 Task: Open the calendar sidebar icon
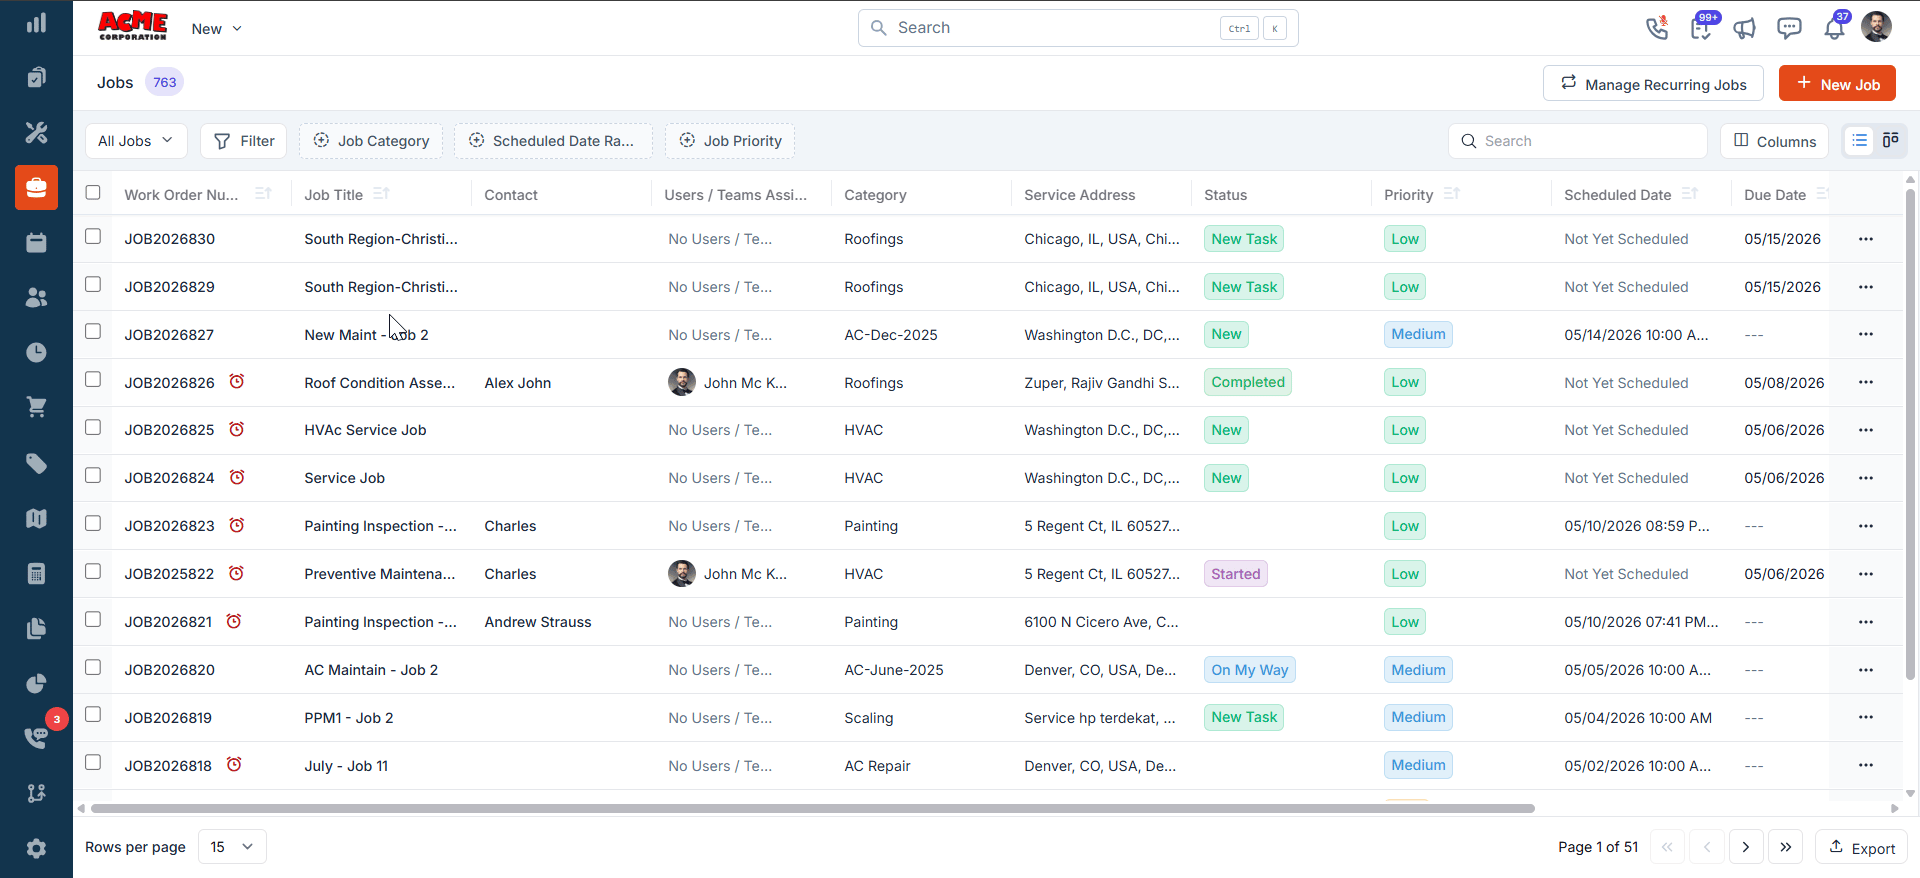point(36,242)
